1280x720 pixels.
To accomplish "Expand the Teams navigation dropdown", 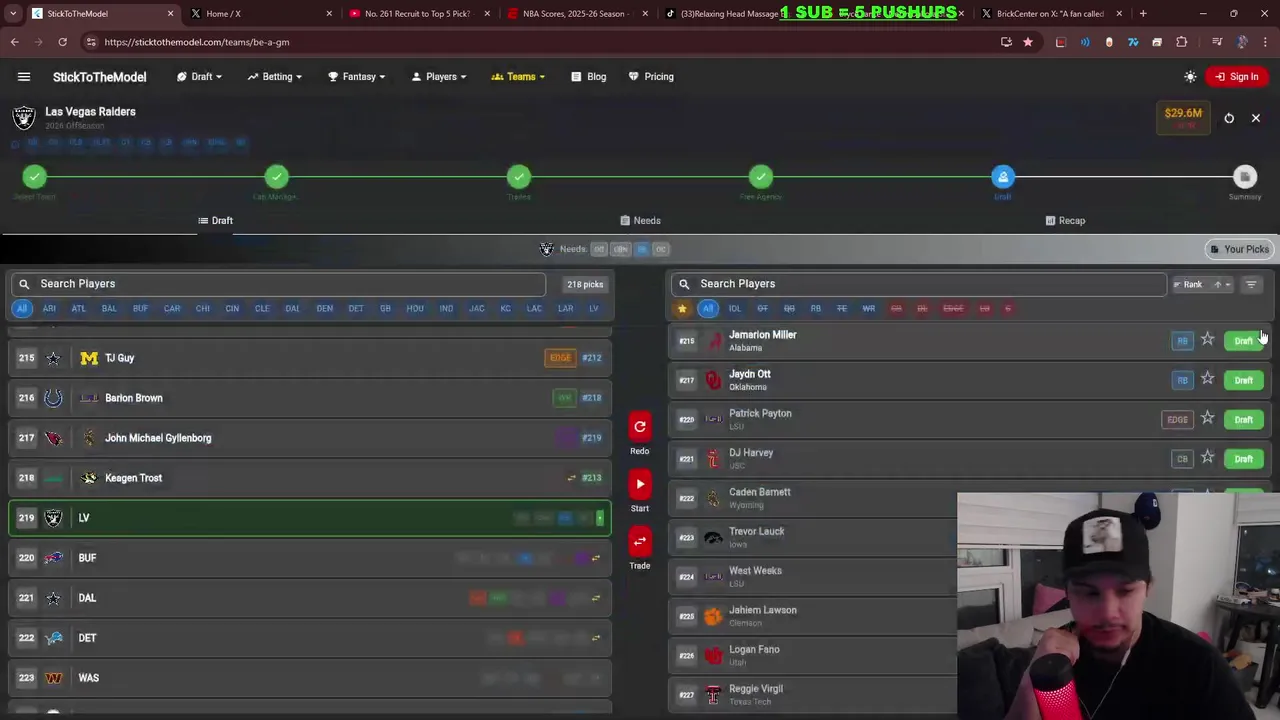I will click(518, 77).
